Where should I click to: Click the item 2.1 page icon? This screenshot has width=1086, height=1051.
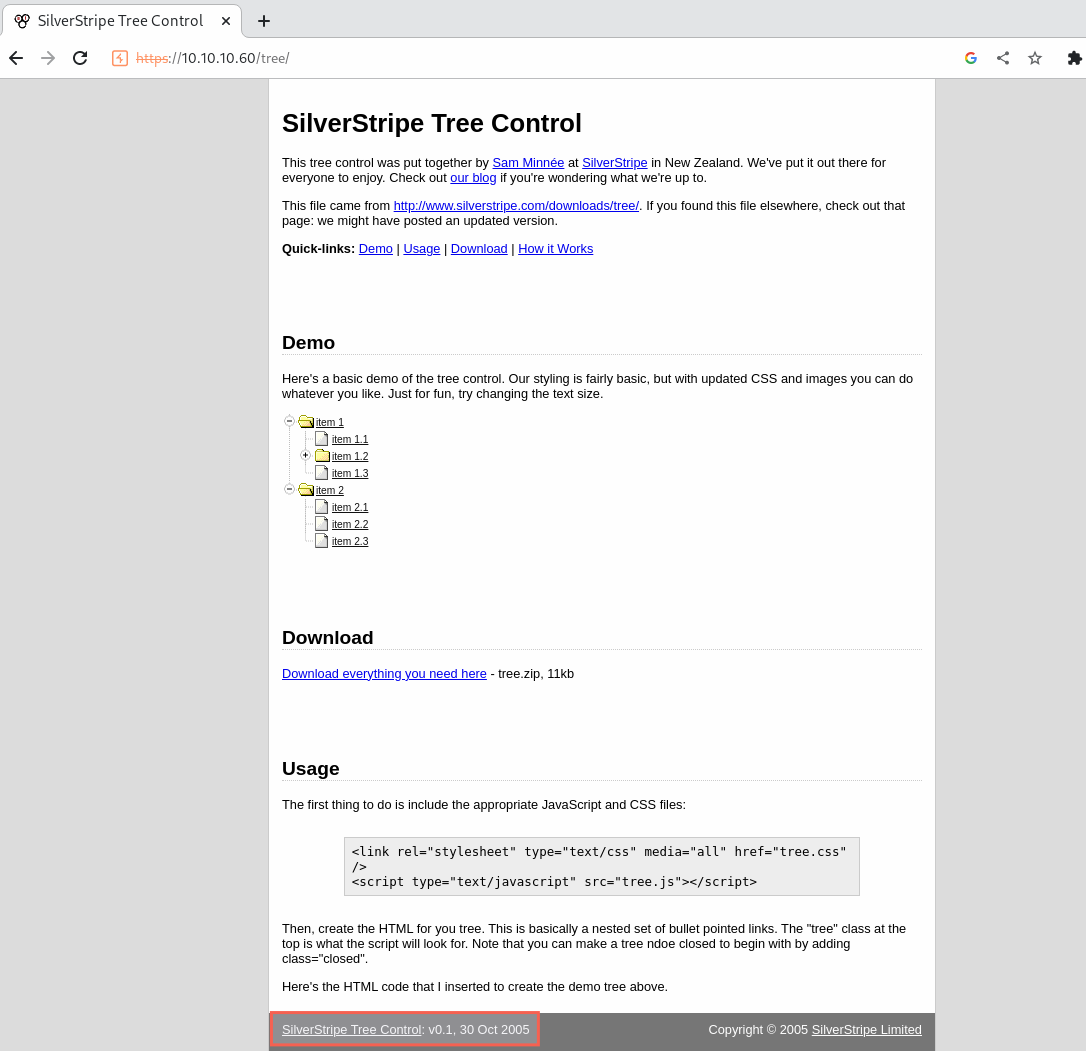[321, 506]
